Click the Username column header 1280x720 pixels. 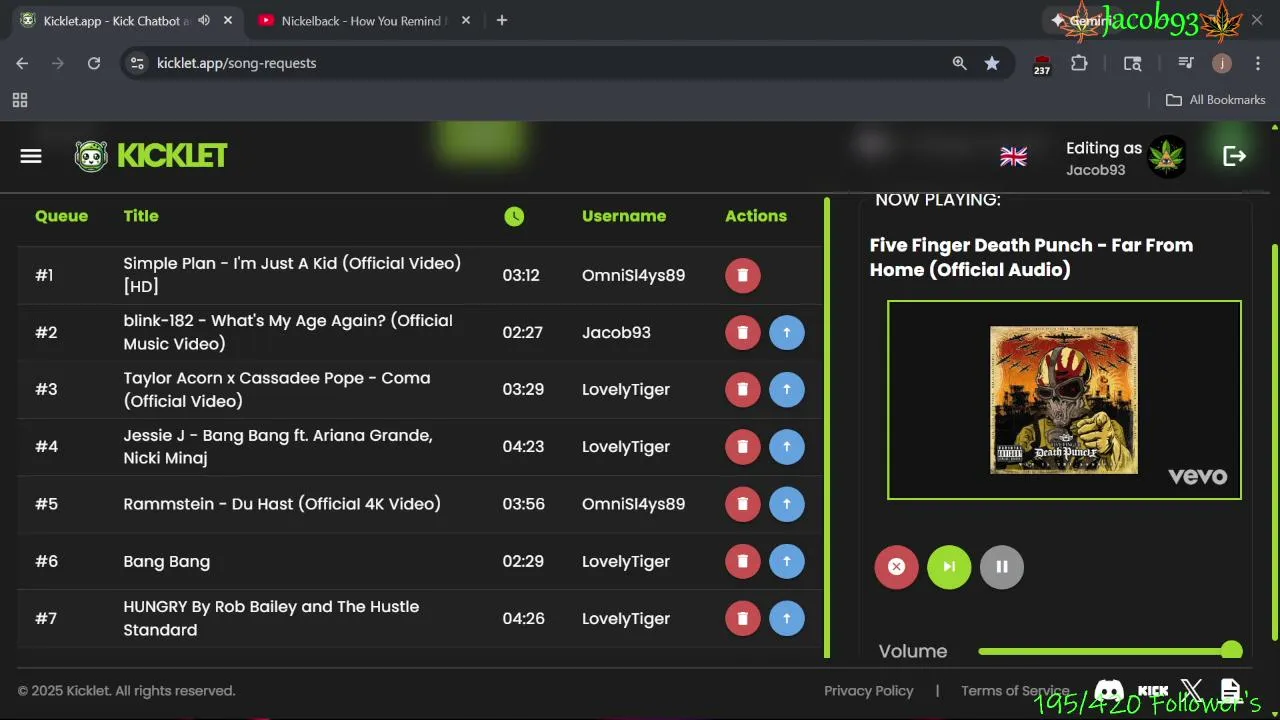click(624, 216)
